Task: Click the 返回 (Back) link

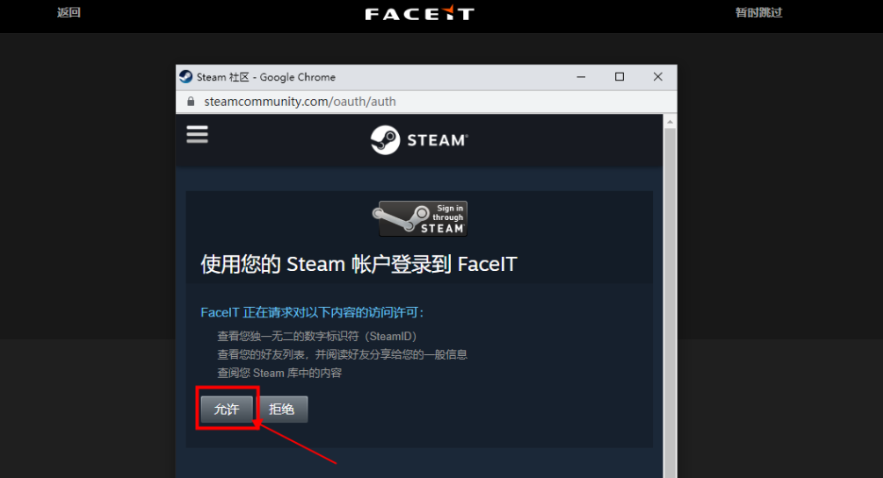Action: [x=68, y=13]
